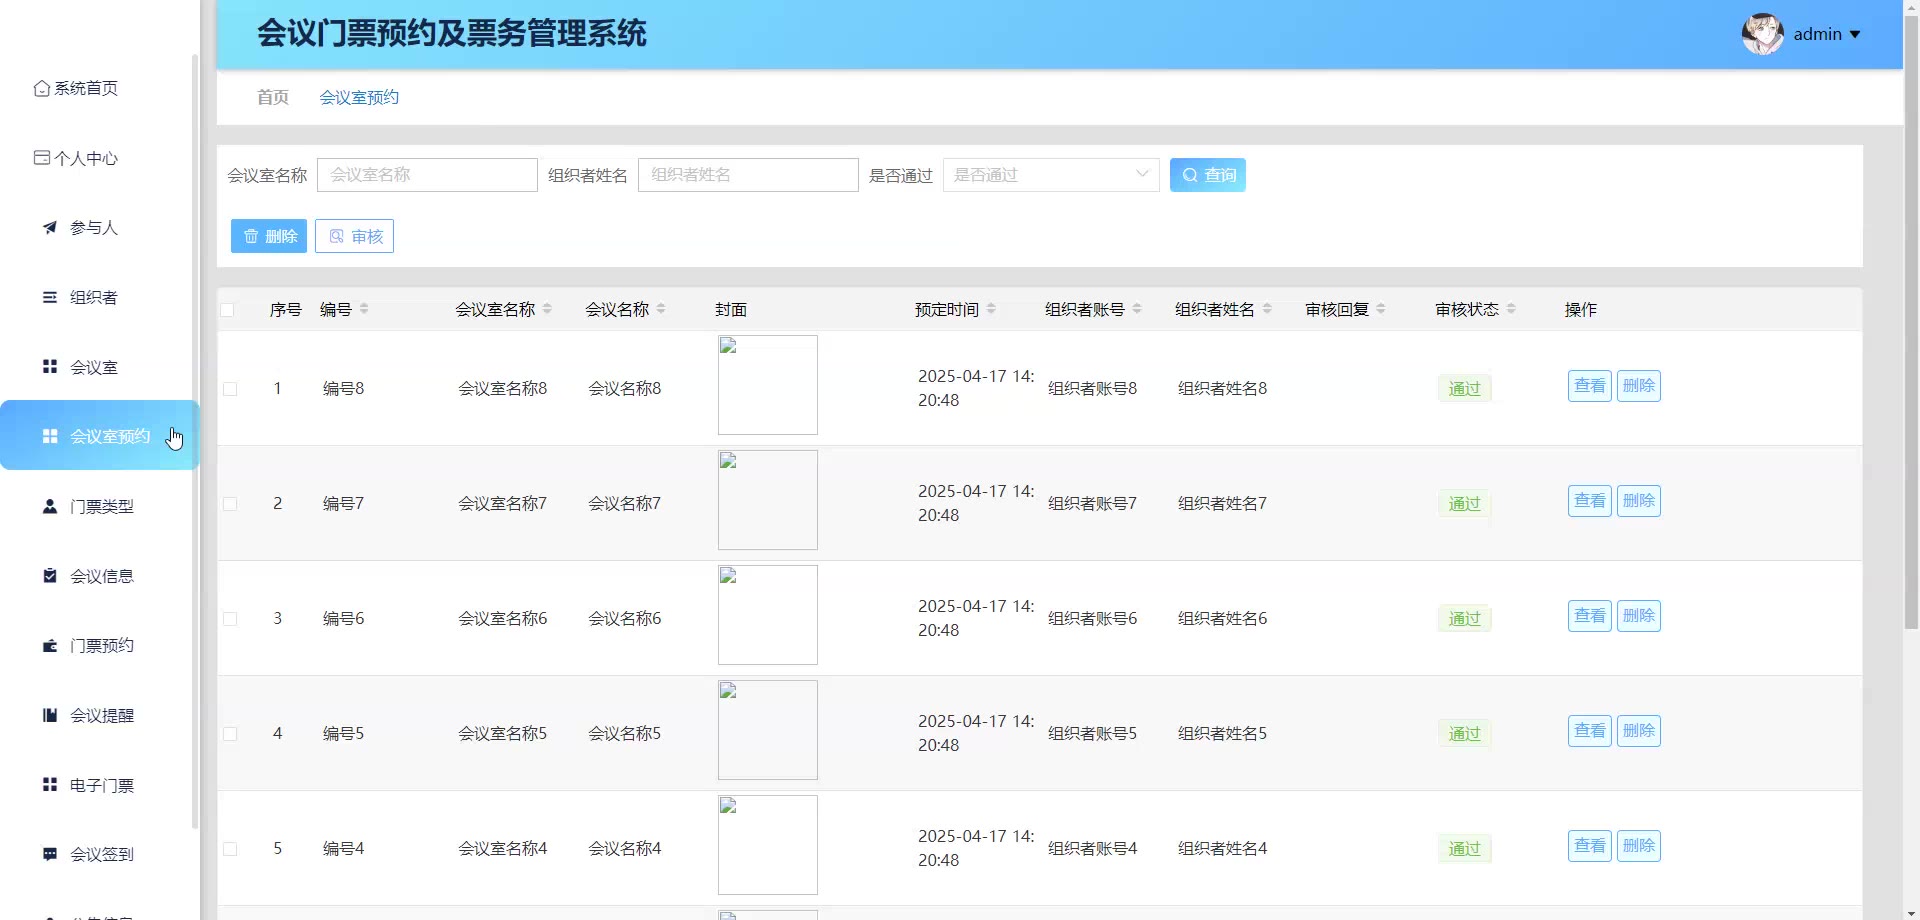This screenshot has height=920, width=1920.
Task: Expand the admin user dropdown arrow
Action: coord(1855,35)
